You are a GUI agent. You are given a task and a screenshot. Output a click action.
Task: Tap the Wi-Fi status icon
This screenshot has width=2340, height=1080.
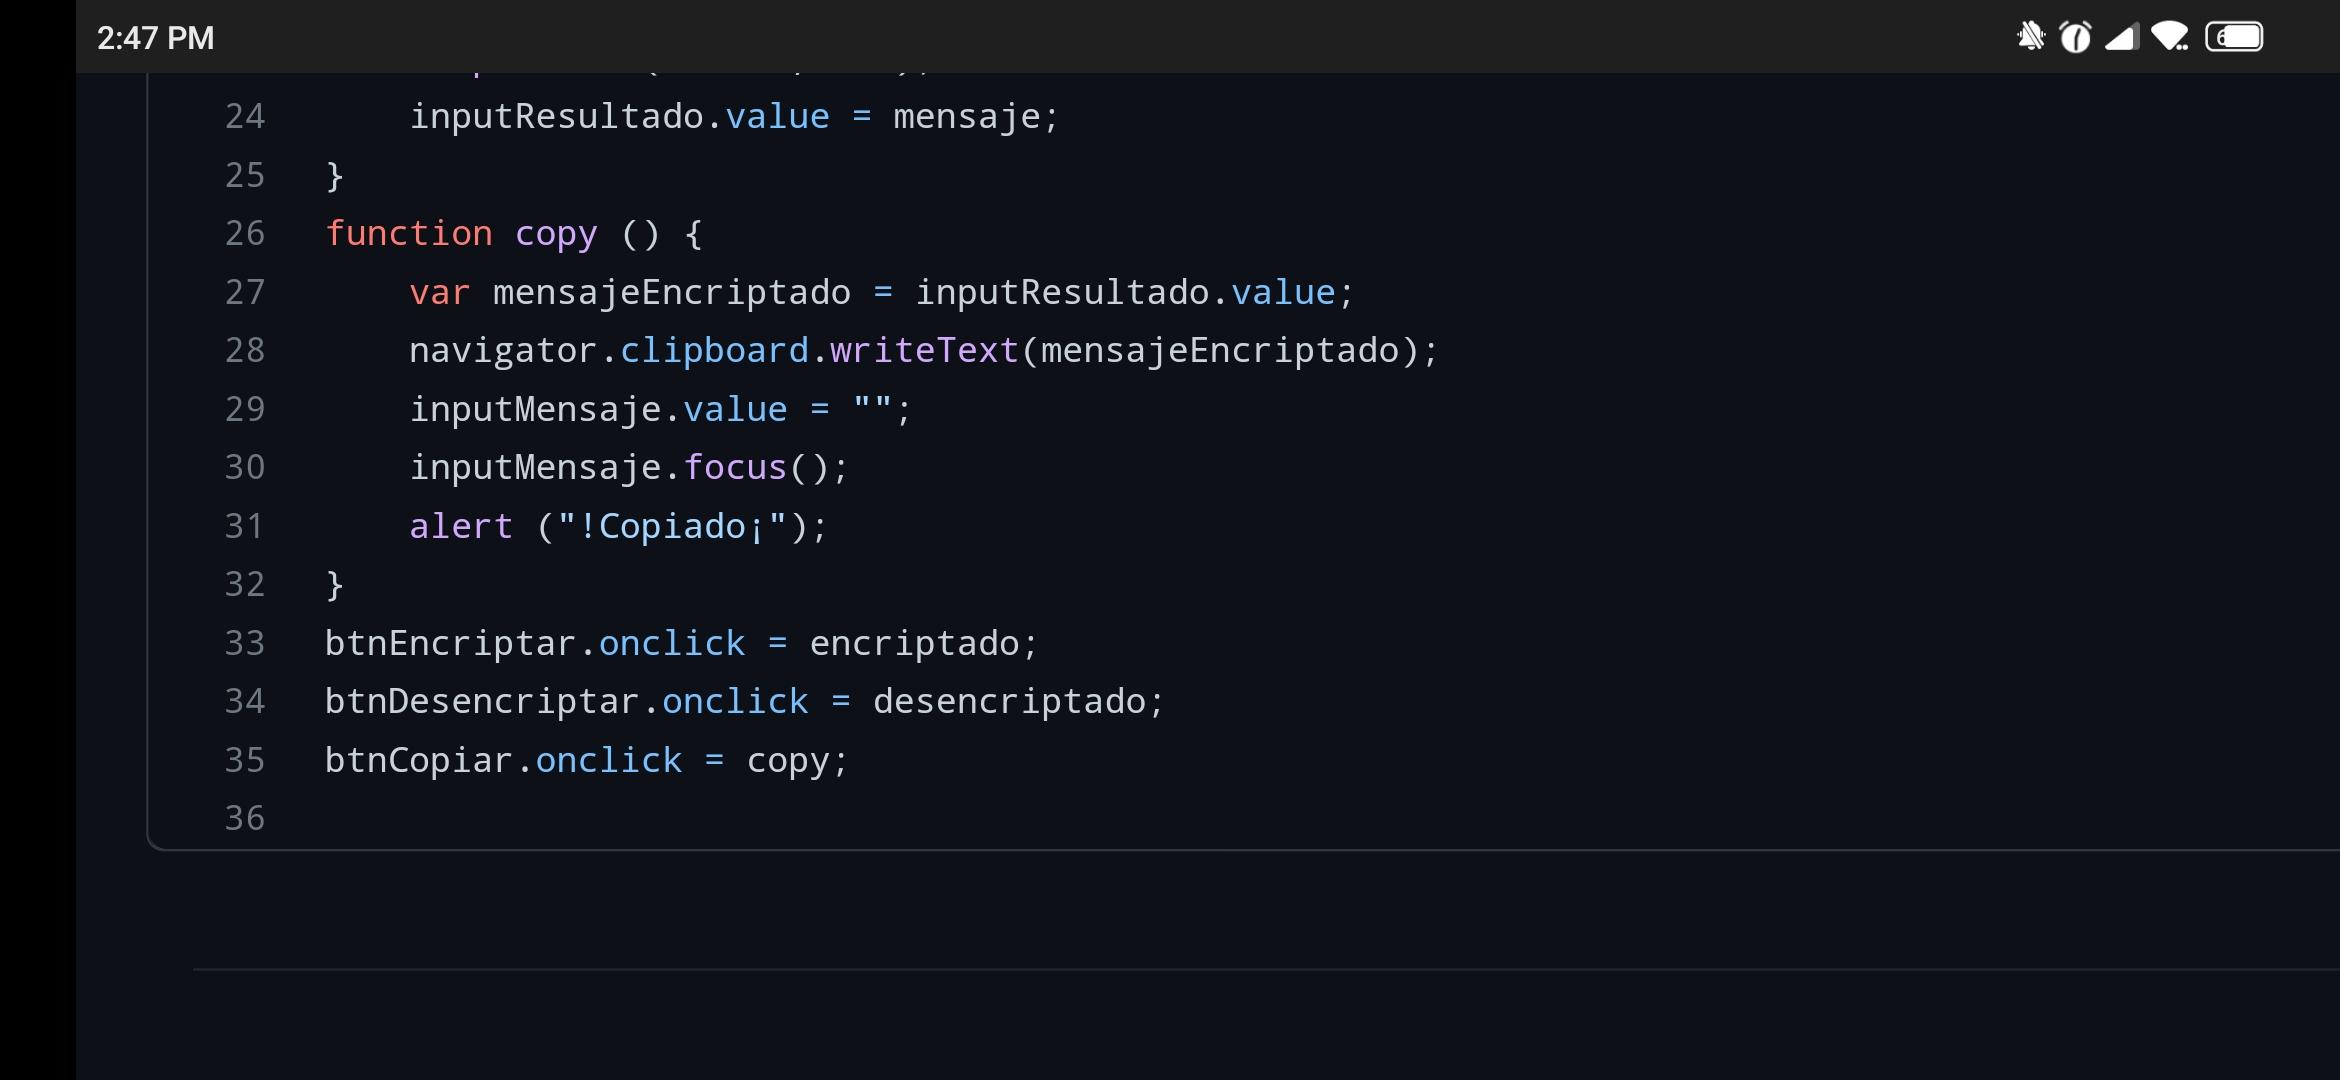click(x=2170, y=38)
